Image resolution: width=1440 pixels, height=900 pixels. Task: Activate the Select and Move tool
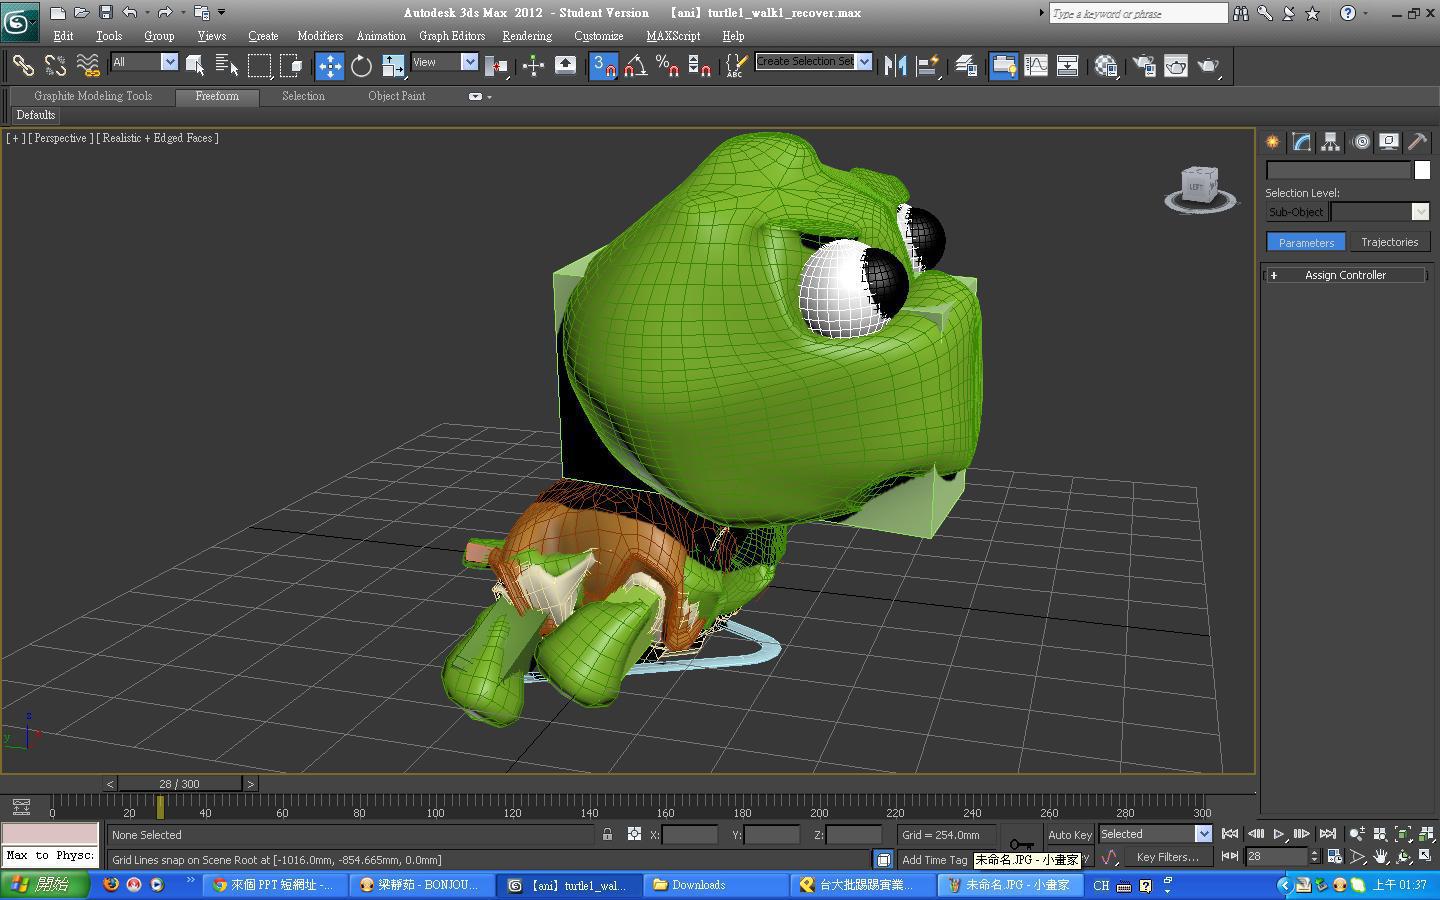[329, 66]
